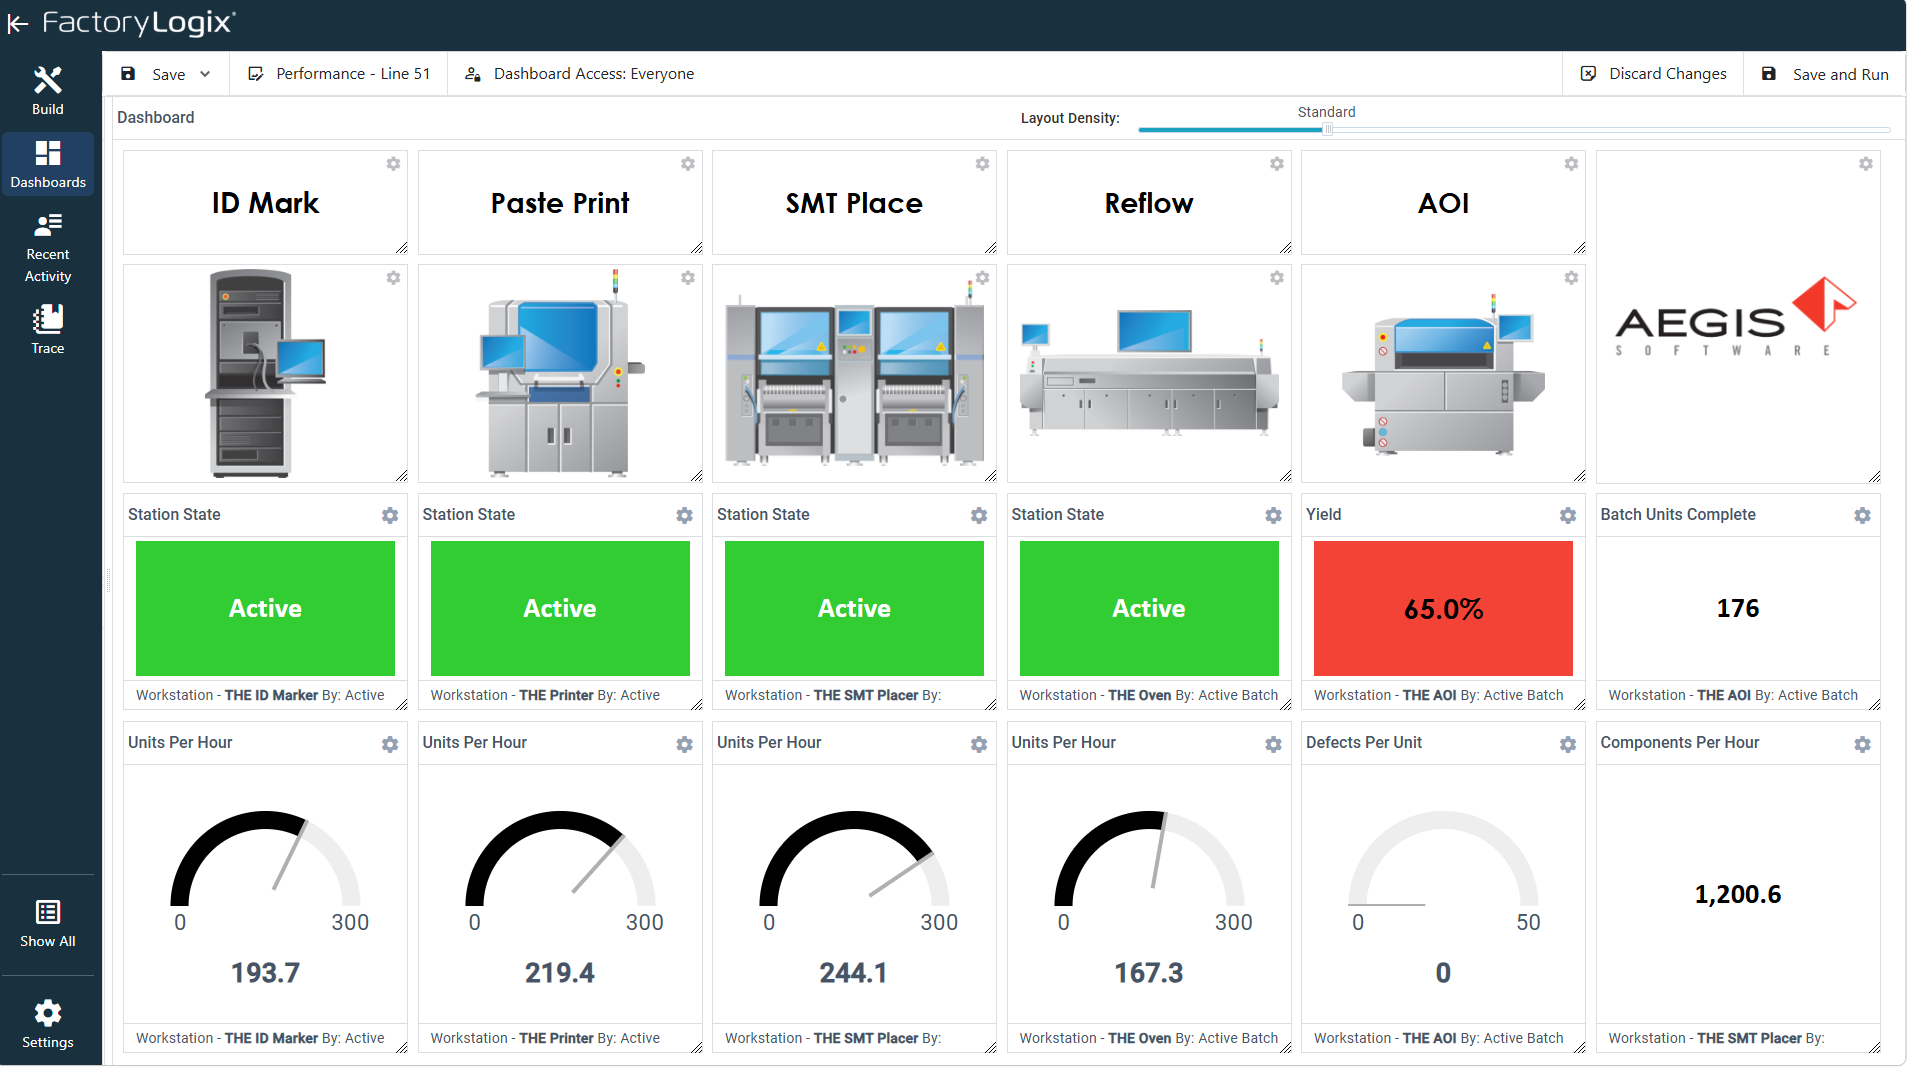Select the Reflow title text
Viewport: 1910px width, 1069px height.
point(1149,203)
